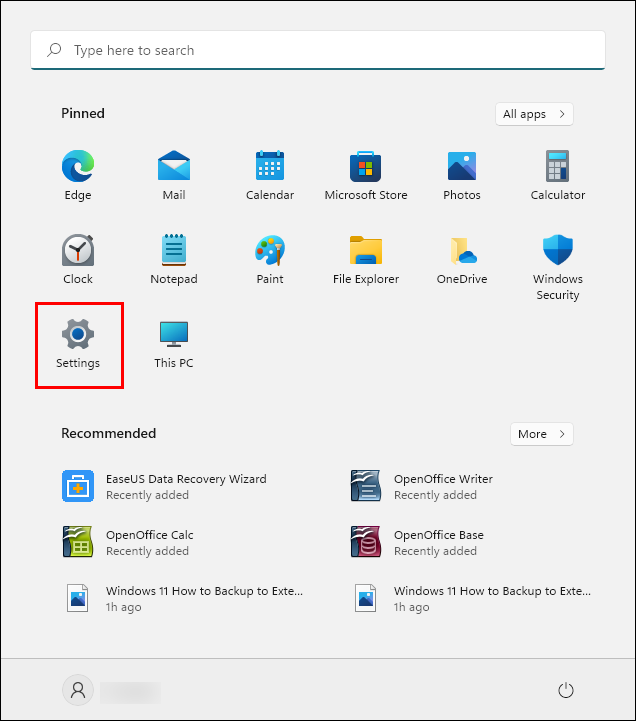Launch Notepad from pinned apps
Image resolution: width=636 pixels, height=721 pixels.
pyautogui.click(x=174, y=250)
